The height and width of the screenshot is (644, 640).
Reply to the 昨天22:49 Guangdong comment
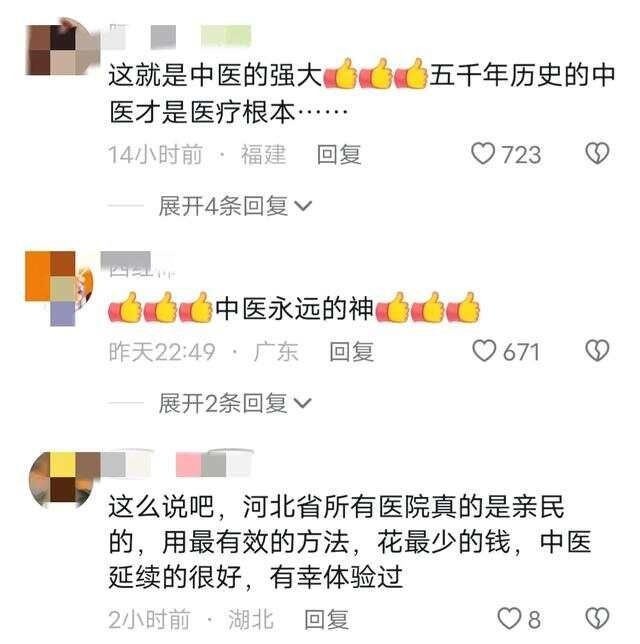(x=352, y=352)
